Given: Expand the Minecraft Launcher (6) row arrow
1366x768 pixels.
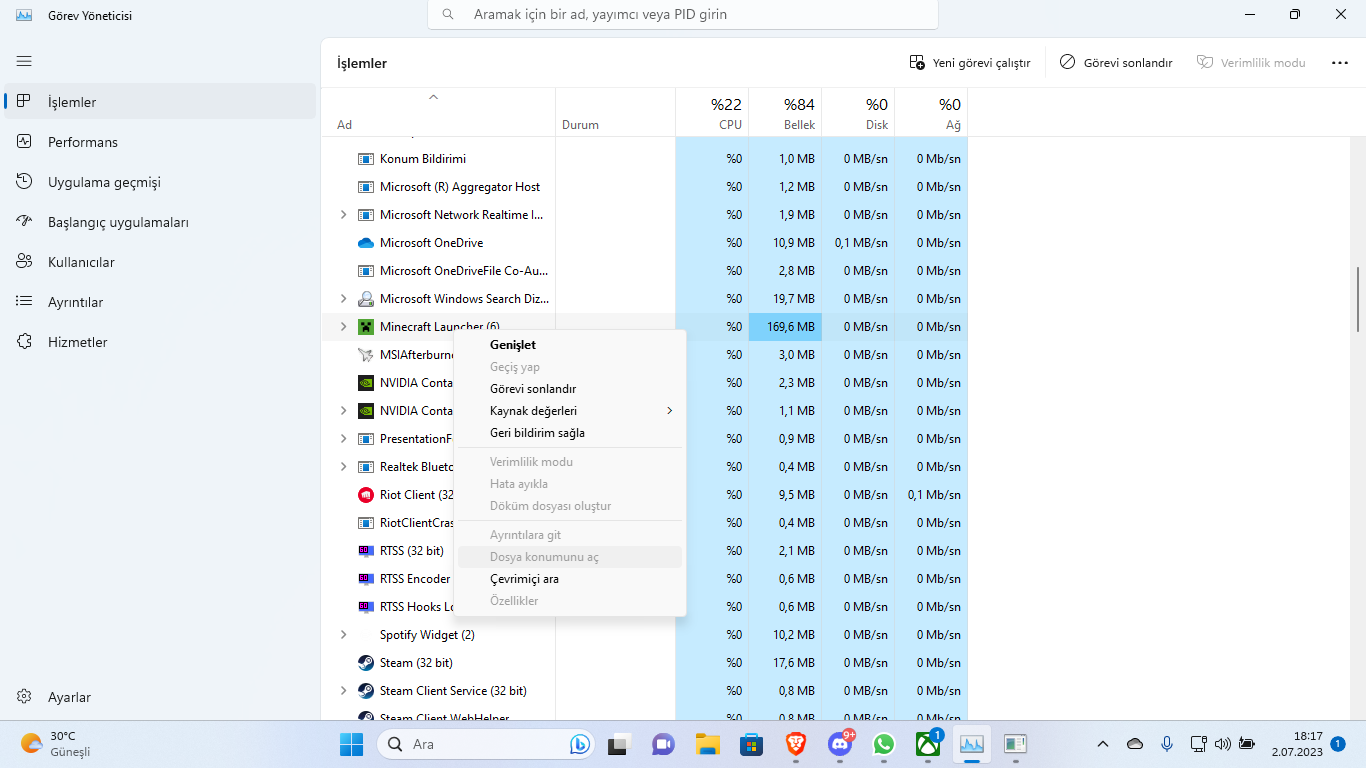Looking at the screenshot, I should click(343, 327).
